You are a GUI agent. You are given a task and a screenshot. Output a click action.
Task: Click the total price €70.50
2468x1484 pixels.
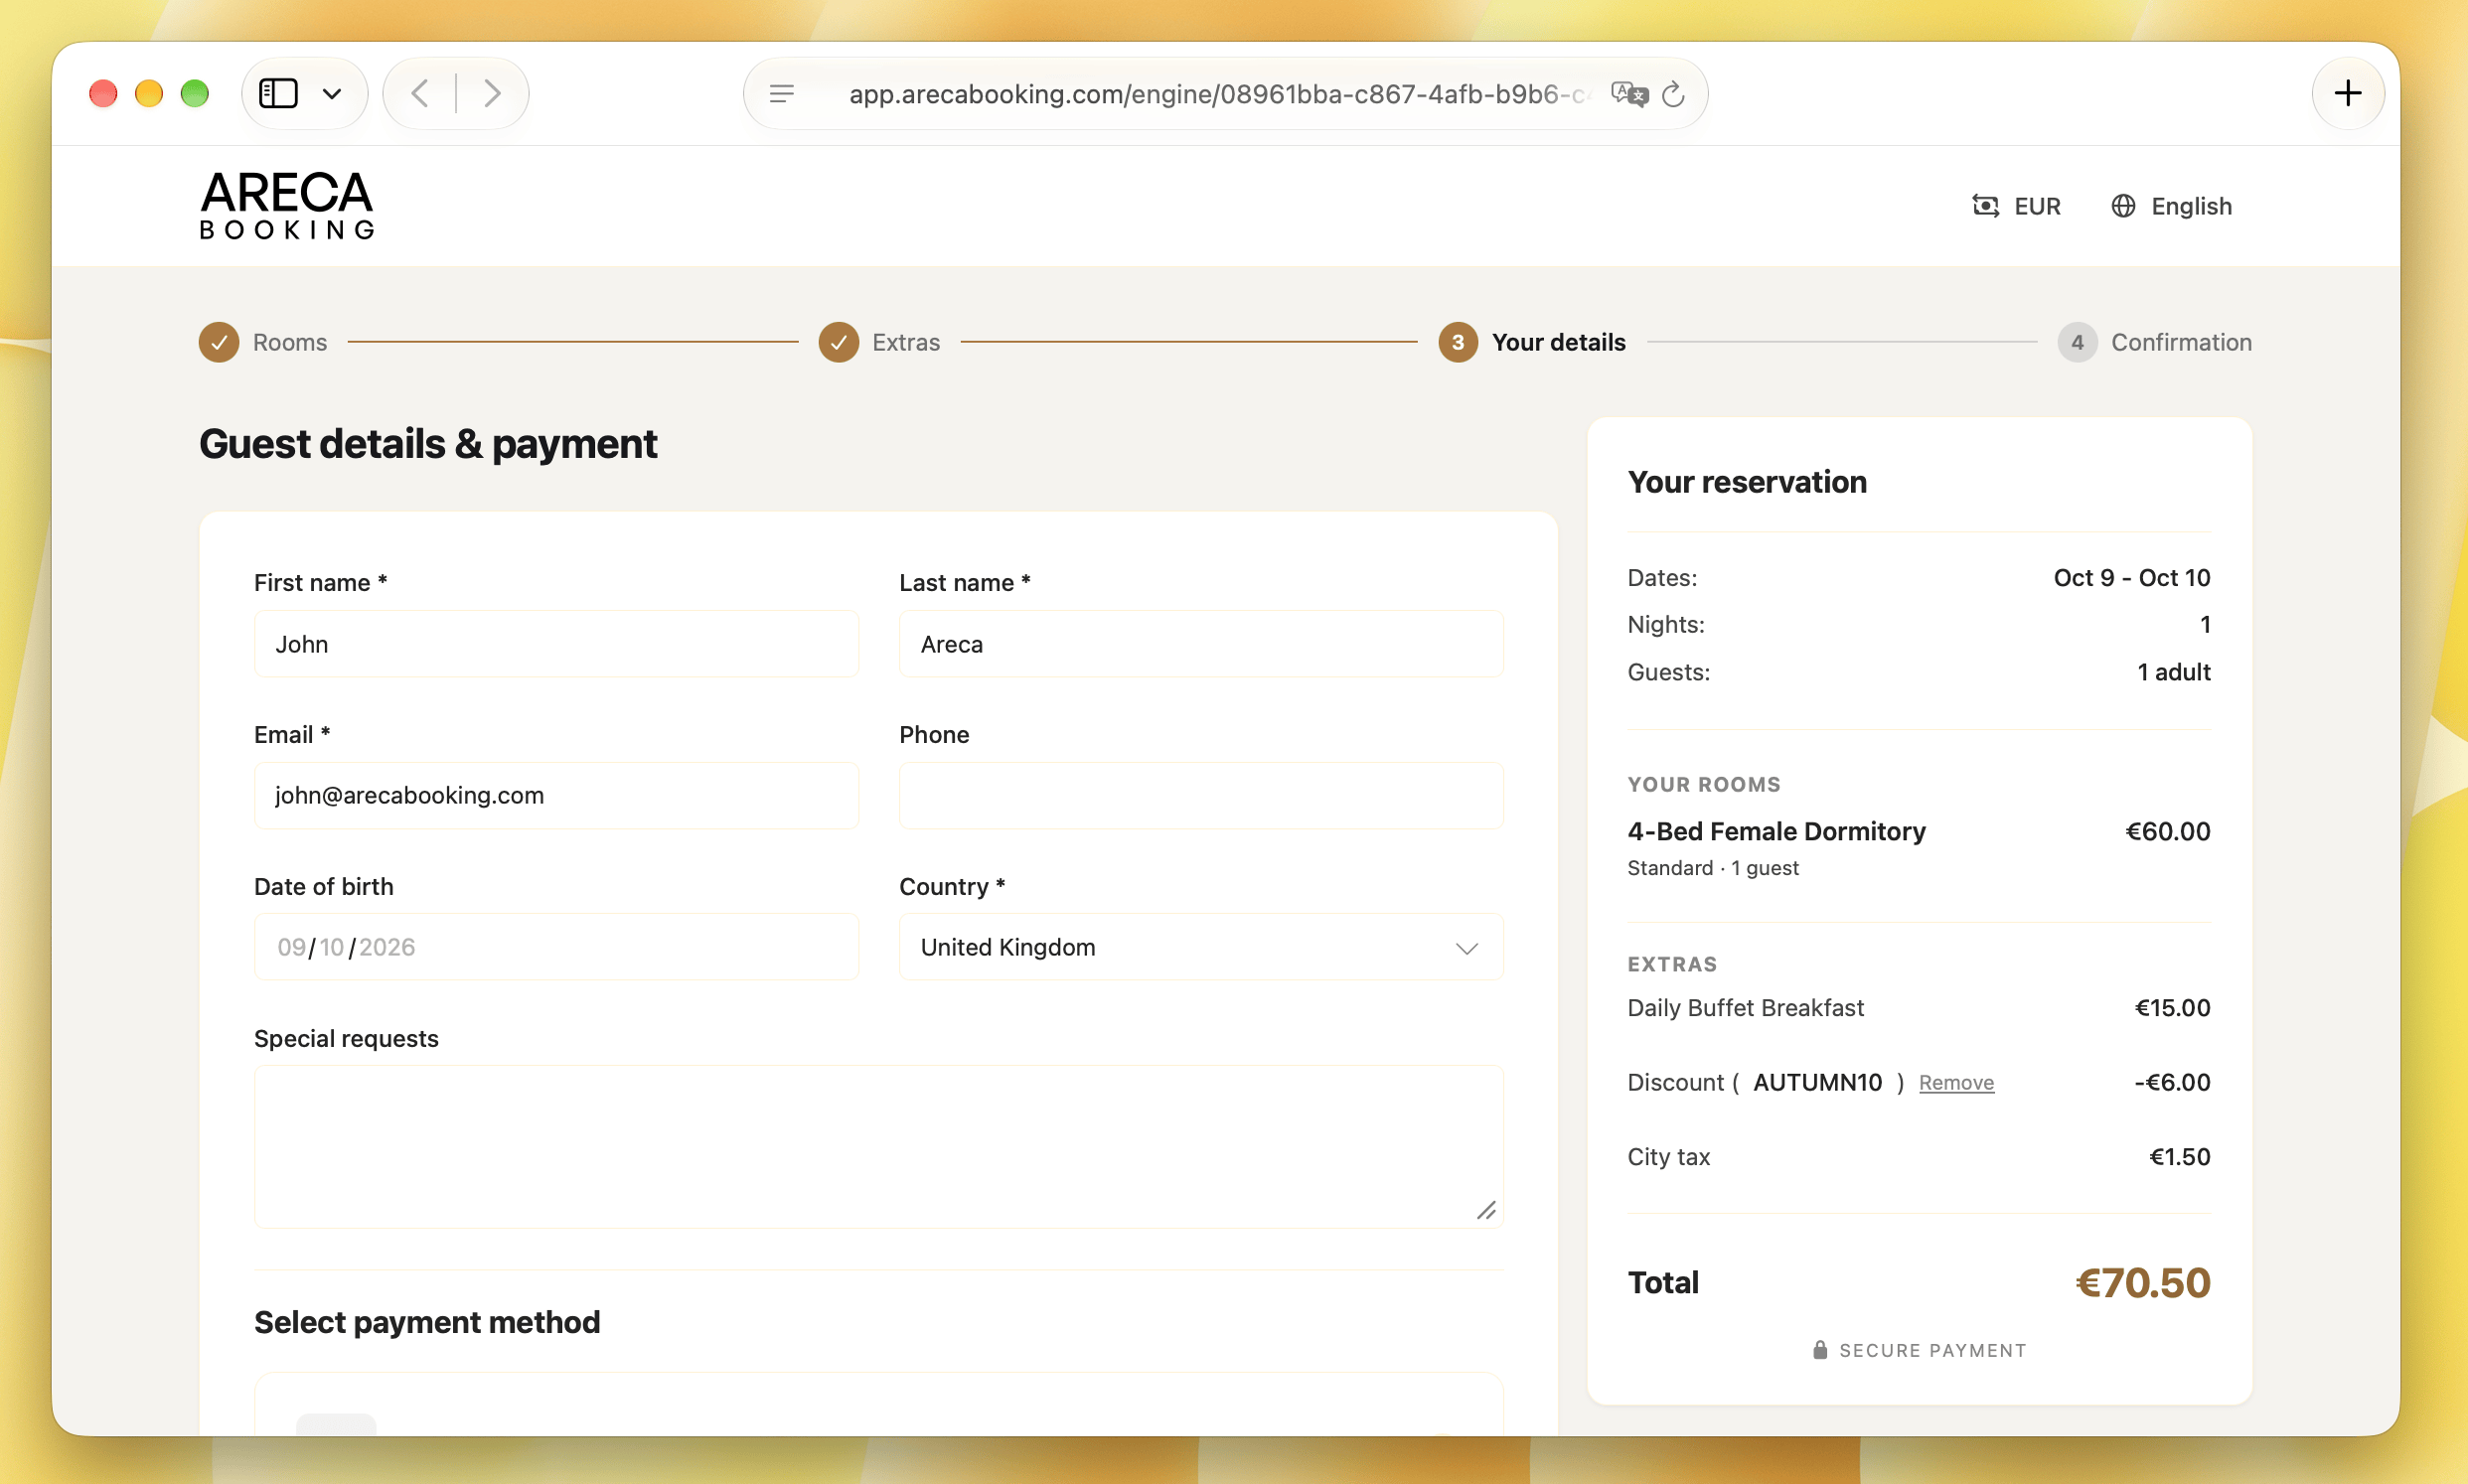click(2142, 1283)
